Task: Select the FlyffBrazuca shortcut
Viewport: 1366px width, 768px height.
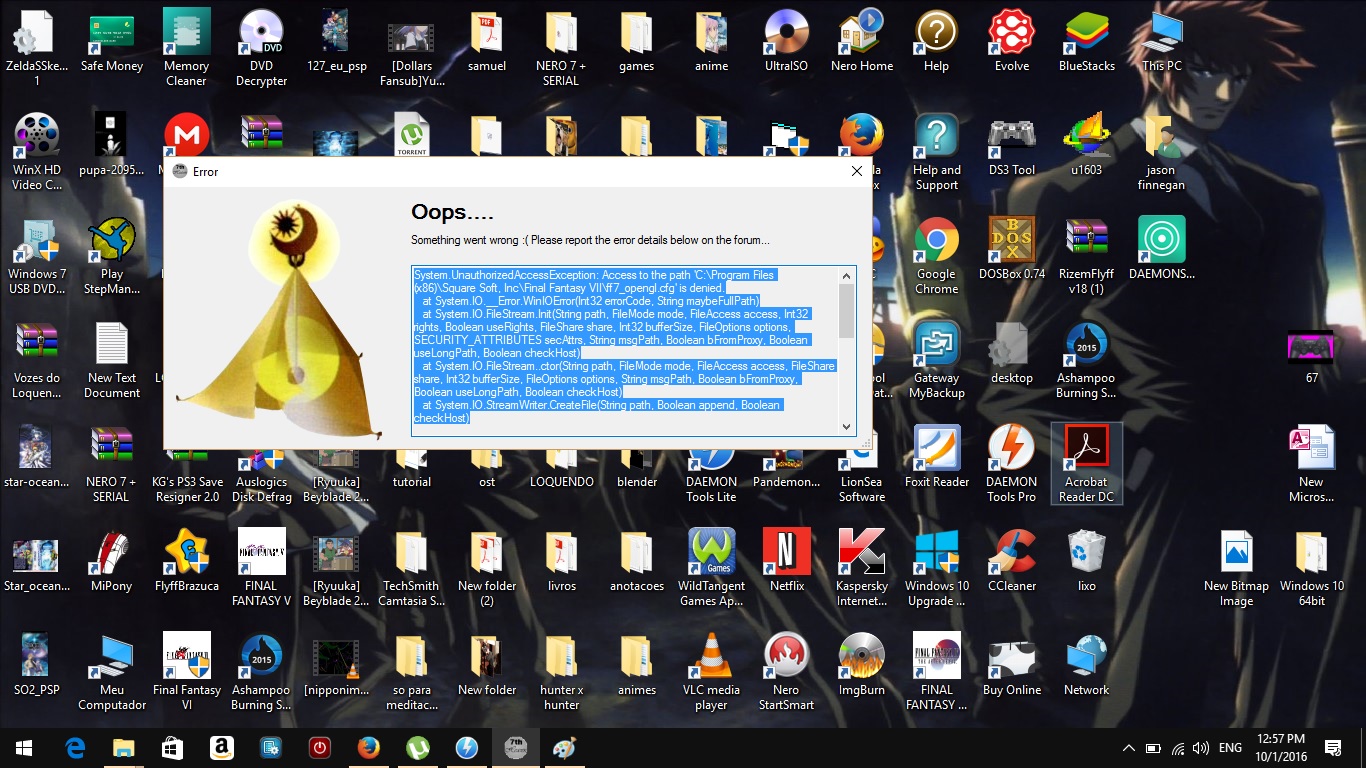Action: pos(187,561)
